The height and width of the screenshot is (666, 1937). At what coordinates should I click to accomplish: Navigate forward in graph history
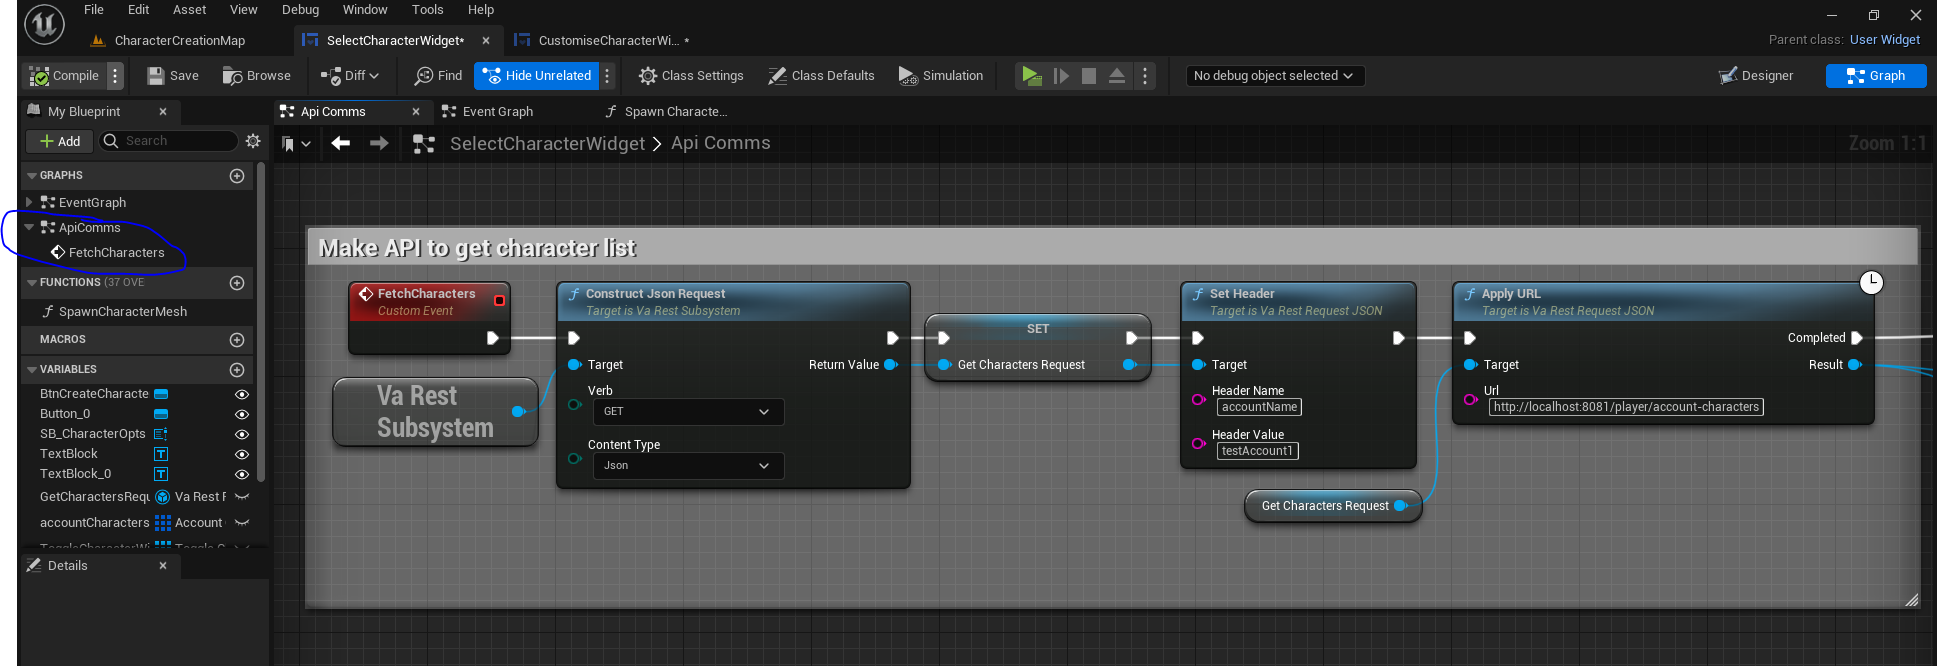pyautogui.click(x=379, y=144)
